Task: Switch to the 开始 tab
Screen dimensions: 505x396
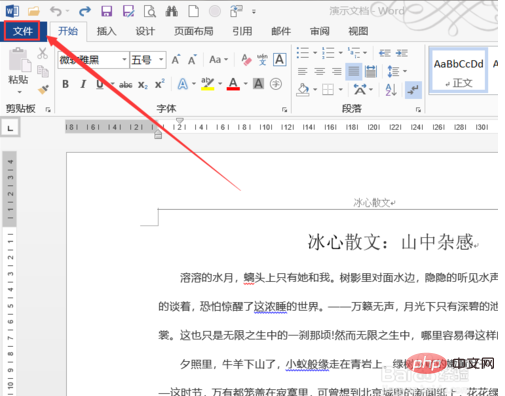Action: pyautogui.click(x=68, y=31)
